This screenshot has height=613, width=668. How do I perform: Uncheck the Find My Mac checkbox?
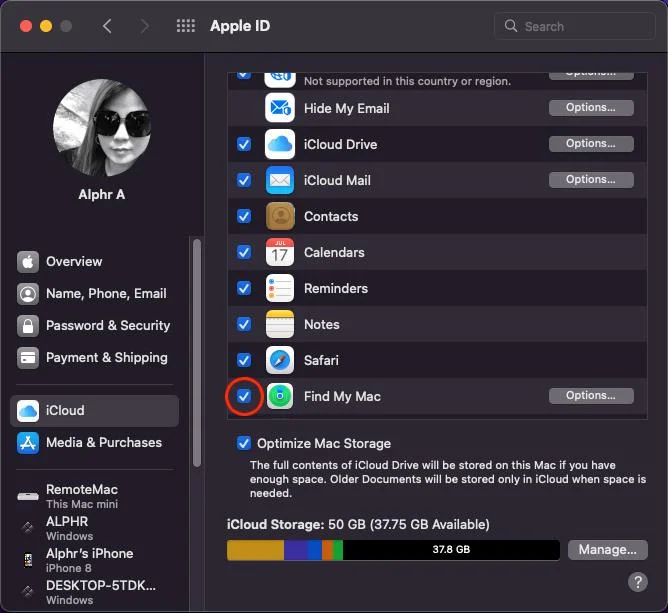pos(244,396)
